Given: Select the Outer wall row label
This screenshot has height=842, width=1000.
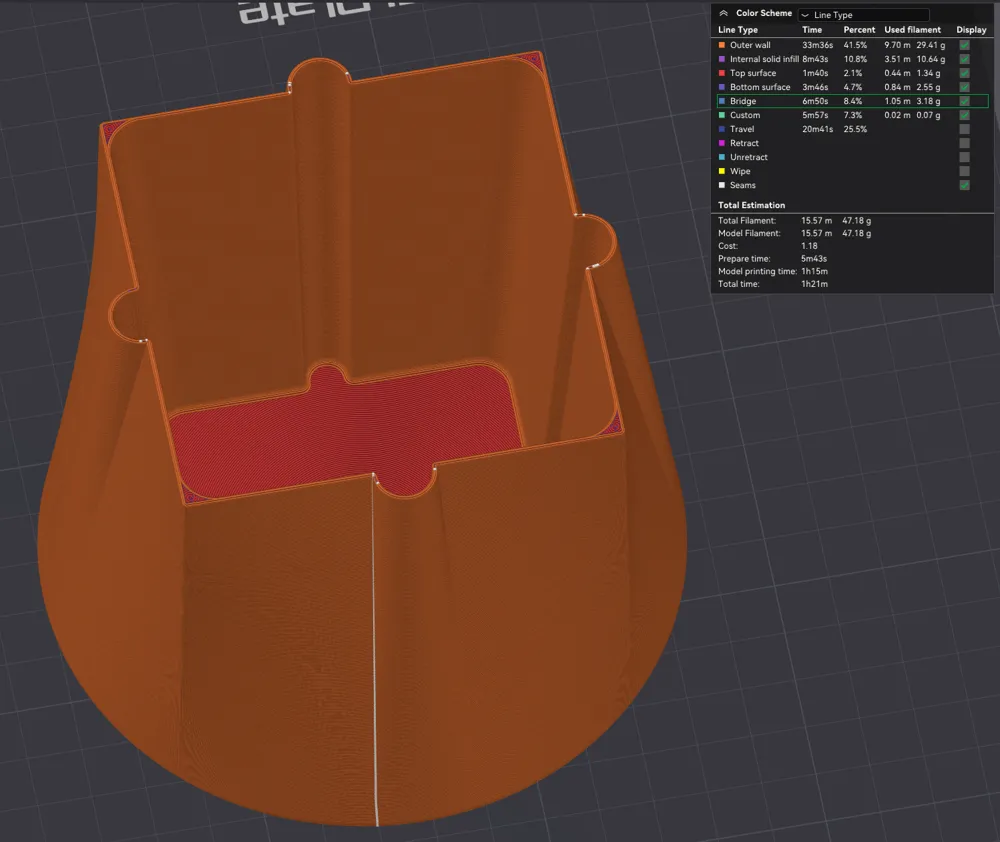Looking at the screenshot, I should coord(750,45).
